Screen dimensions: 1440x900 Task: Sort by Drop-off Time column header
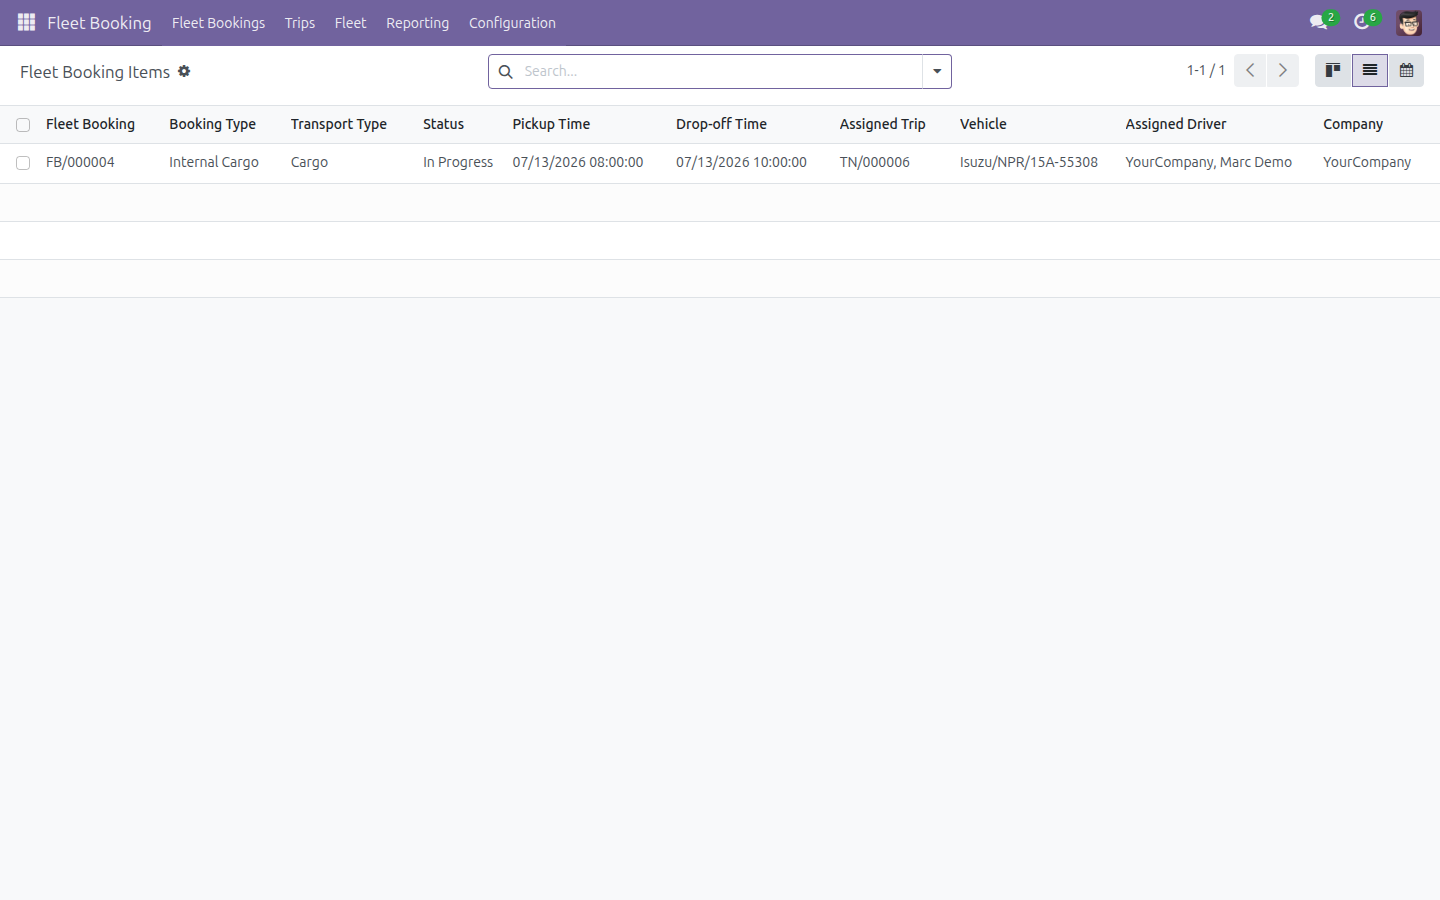point(721,124)
